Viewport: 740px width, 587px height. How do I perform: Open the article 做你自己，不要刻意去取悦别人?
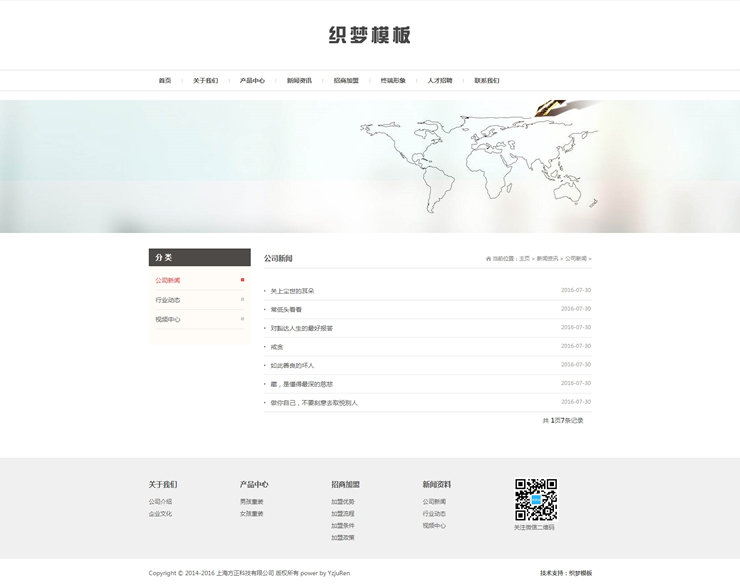click(314, 403)
